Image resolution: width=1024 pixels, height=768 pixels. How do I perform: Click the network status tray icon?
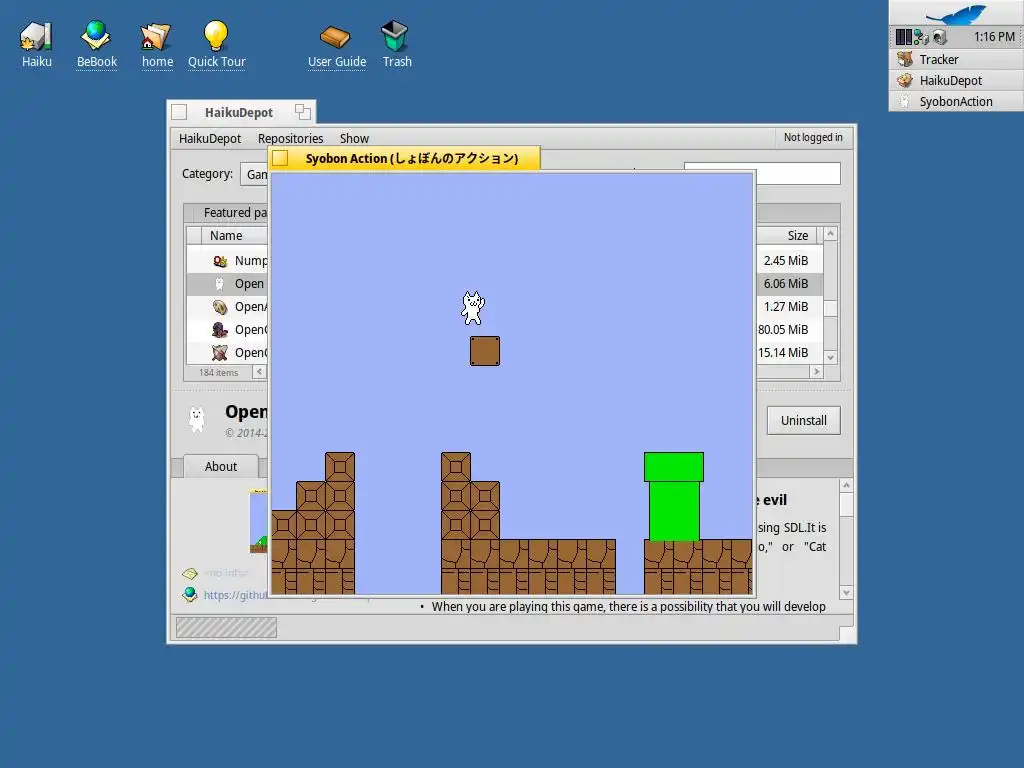921,37
